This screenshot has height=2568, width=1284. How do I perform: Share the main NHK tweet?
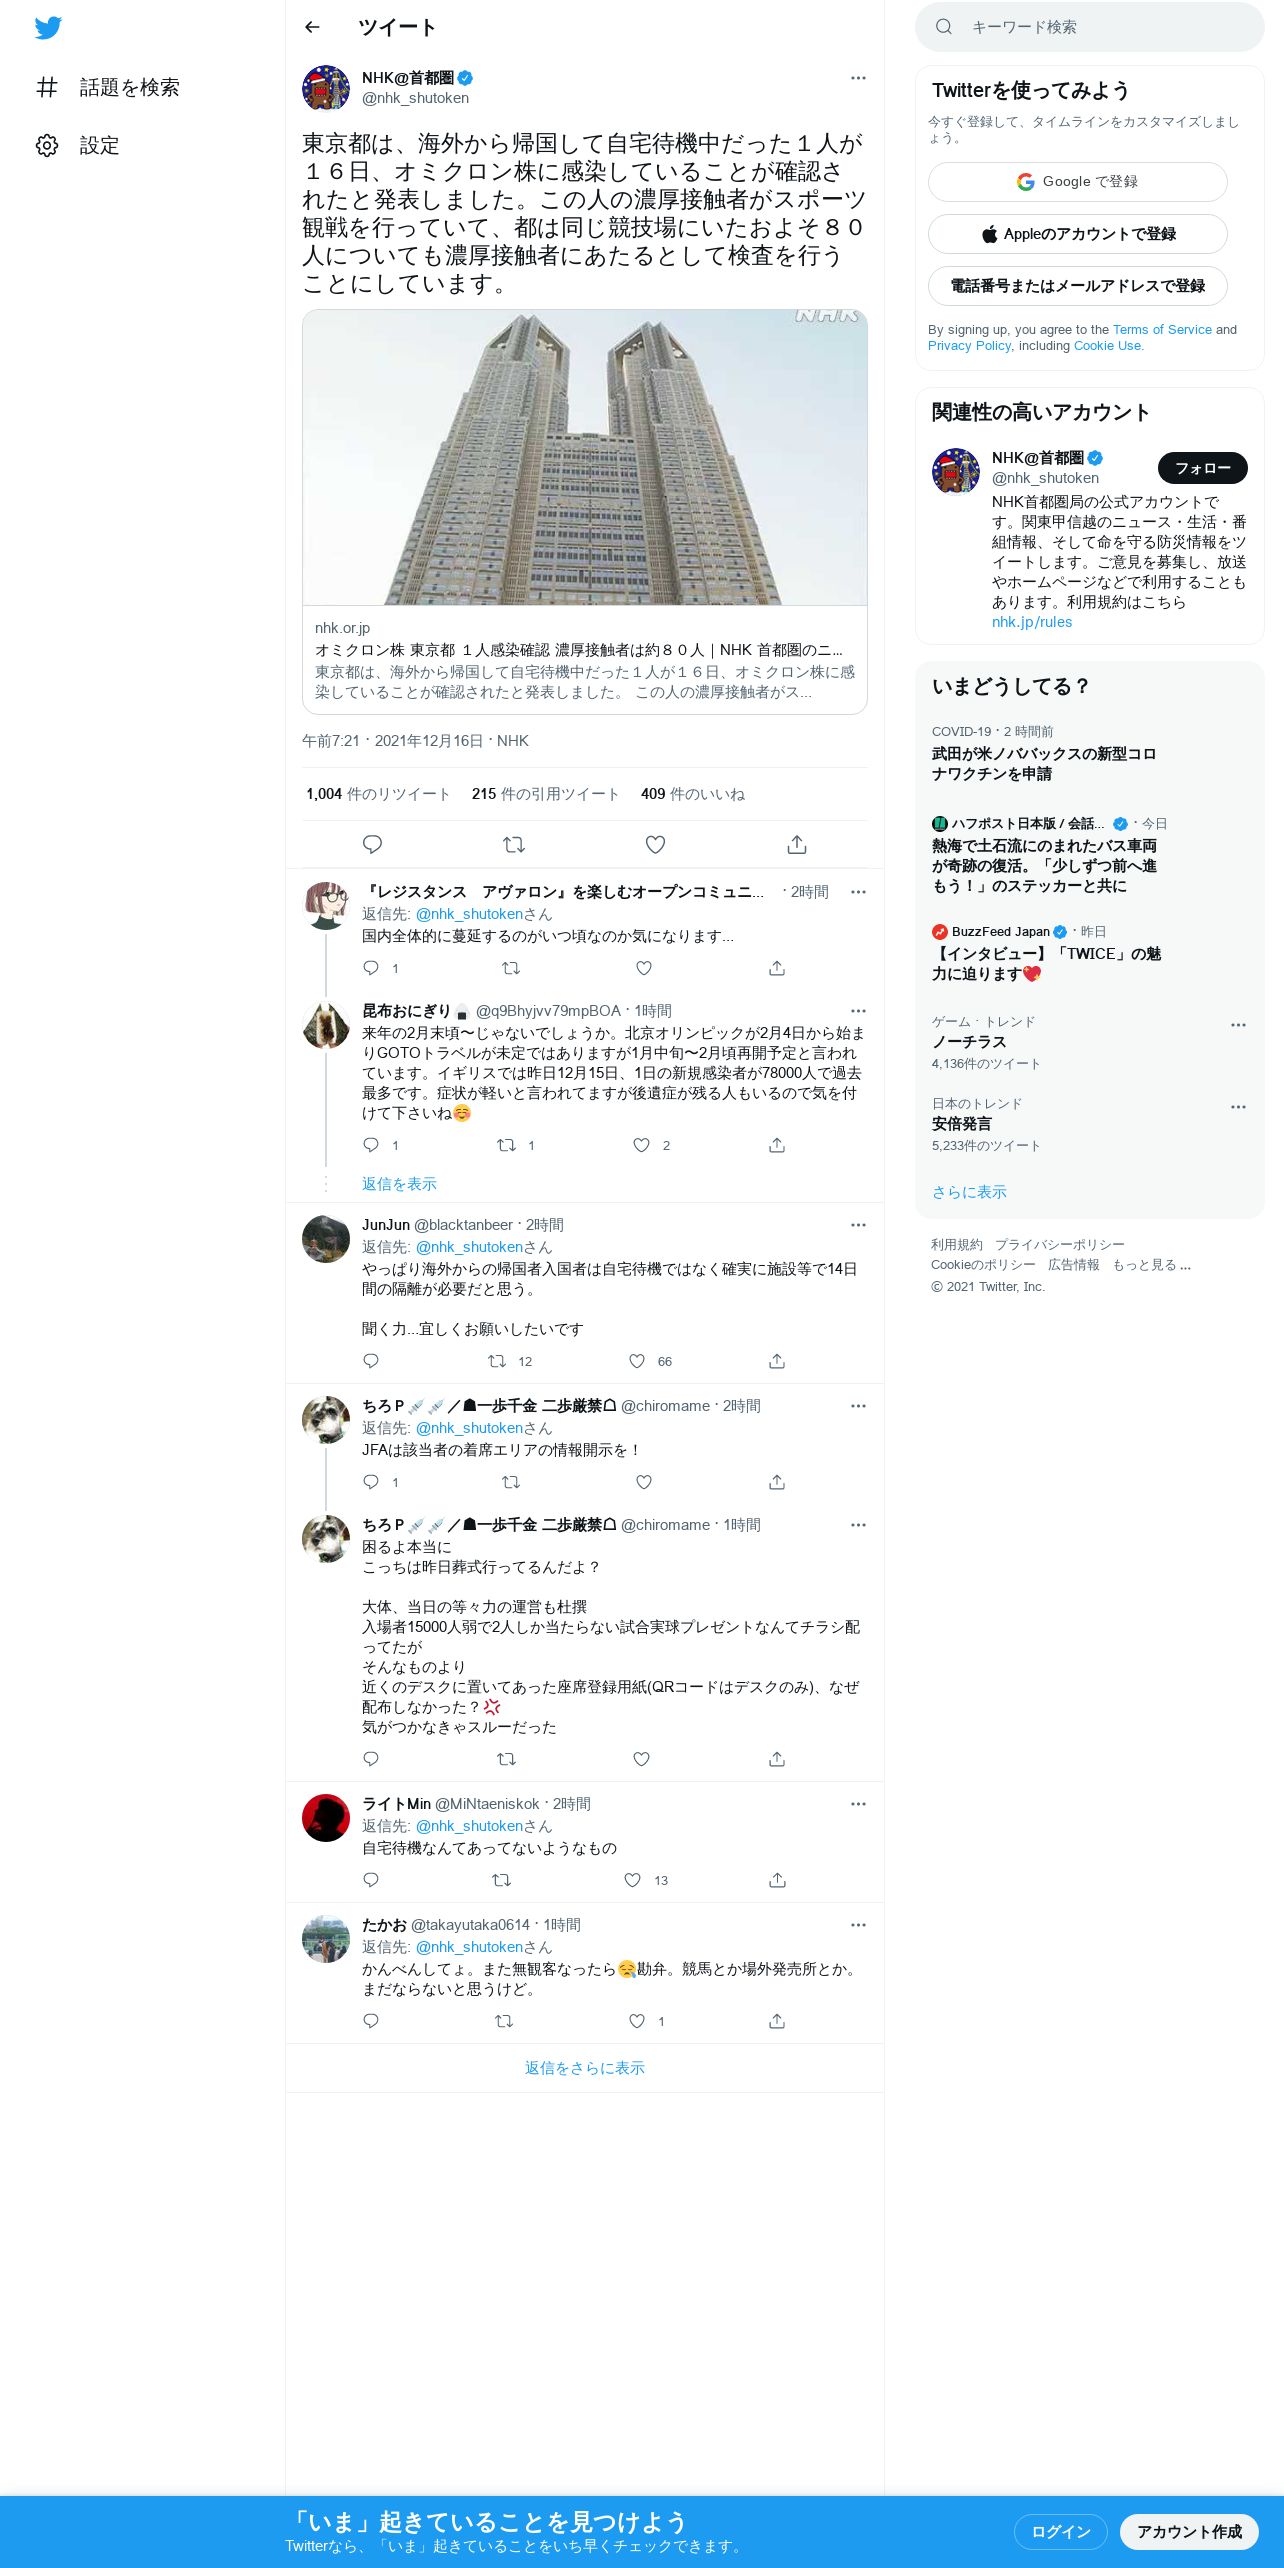(797, 844)
